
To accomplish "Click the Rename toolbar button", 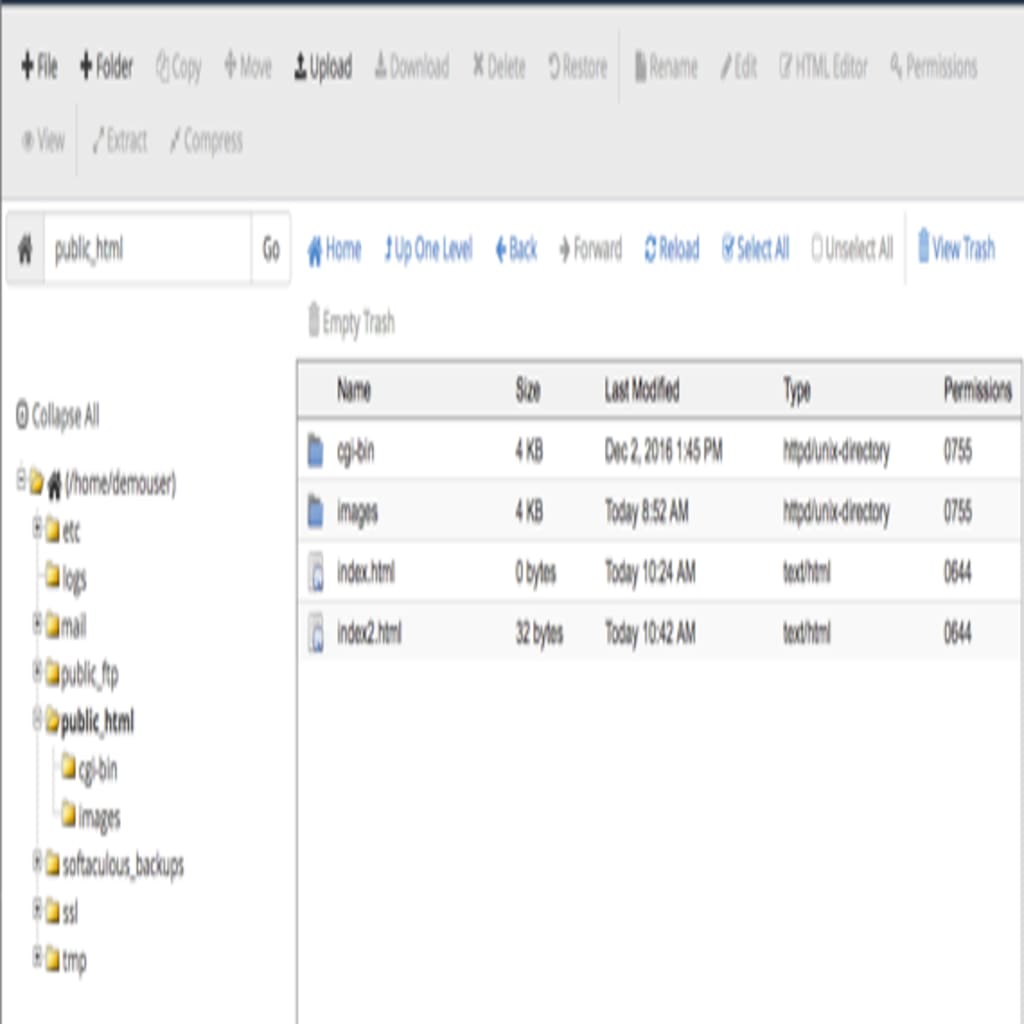I will coord(666,67).
